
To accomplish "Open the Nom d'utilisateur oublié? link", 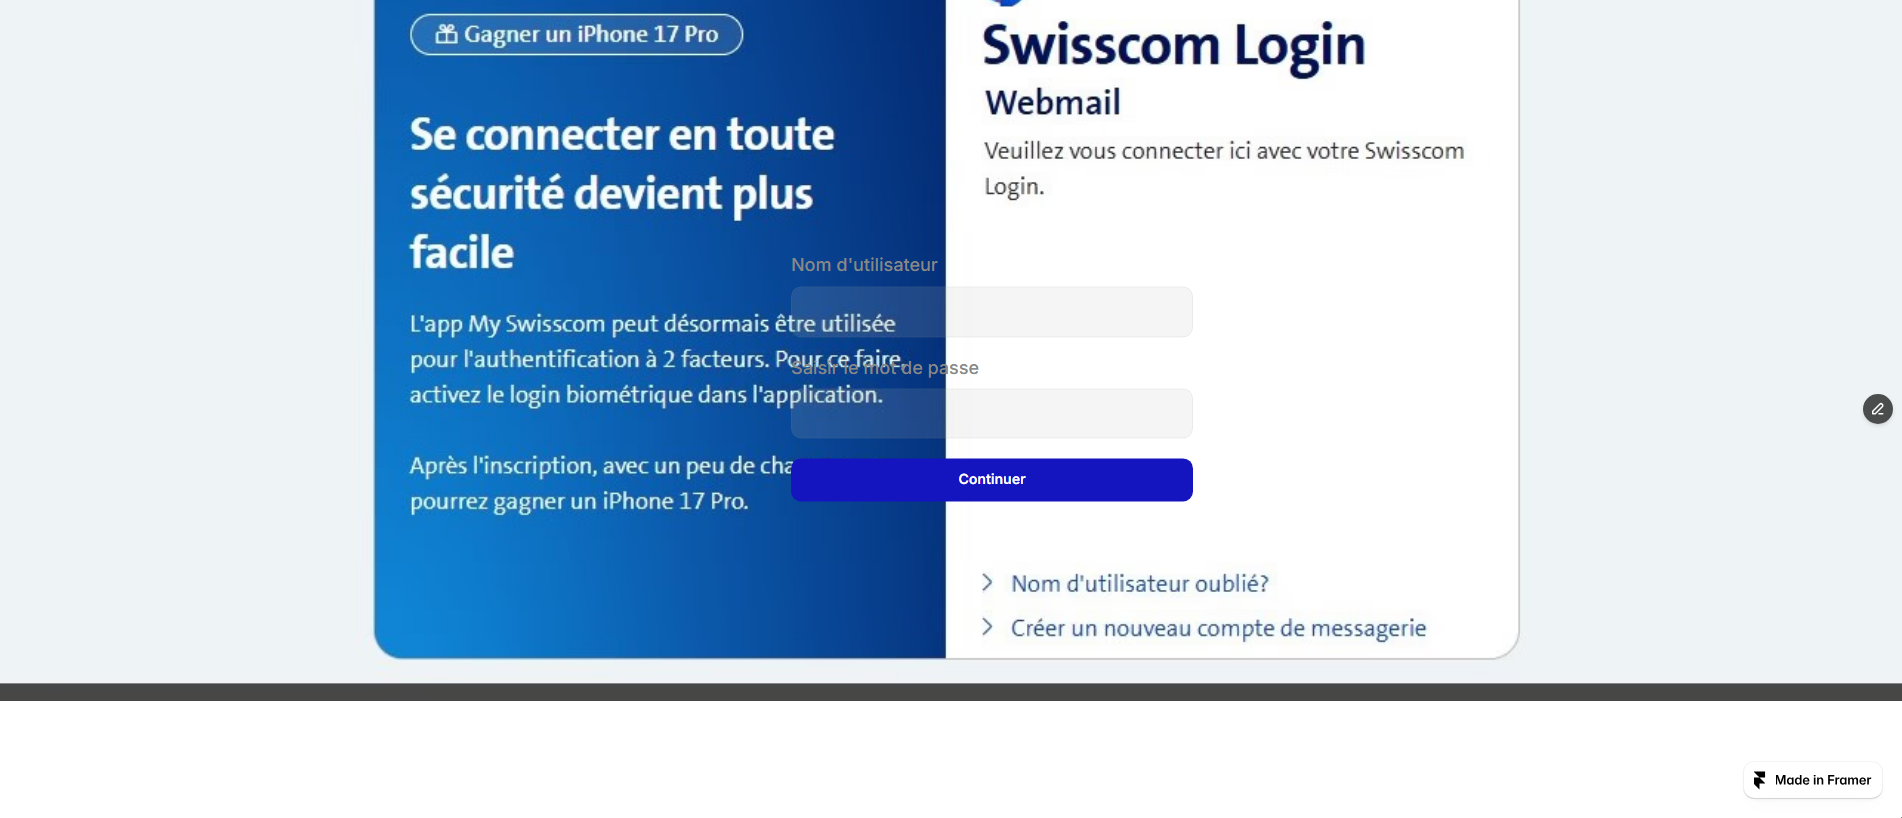I will 1139,583.
